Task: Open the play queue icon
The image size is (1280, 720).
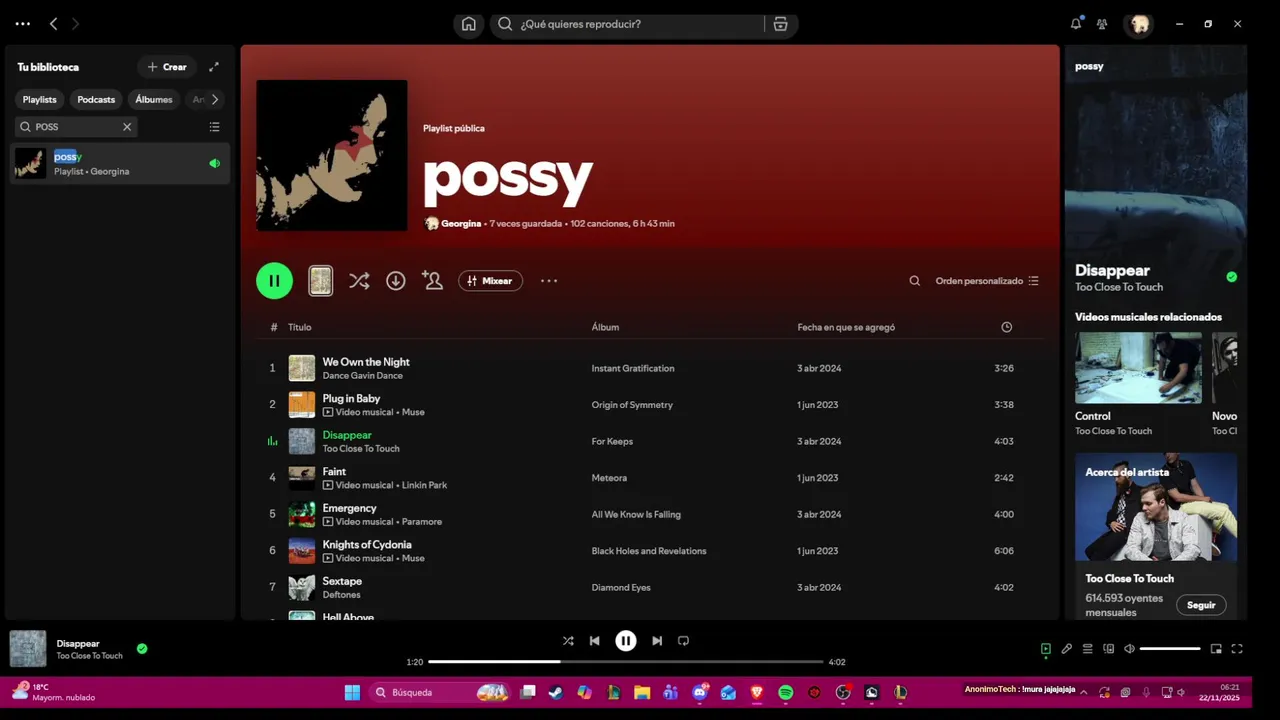Action: (1088, 649)
